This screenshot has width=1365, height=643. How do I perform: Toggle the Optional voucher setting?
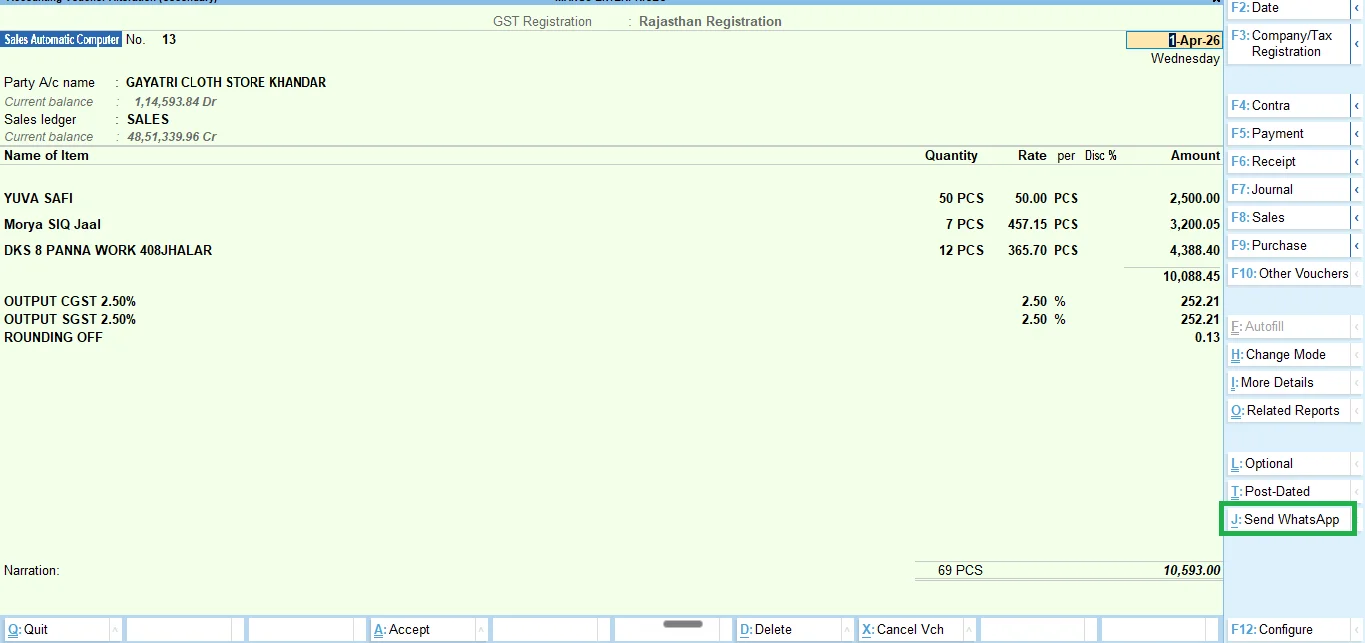tap(1289, 464)
